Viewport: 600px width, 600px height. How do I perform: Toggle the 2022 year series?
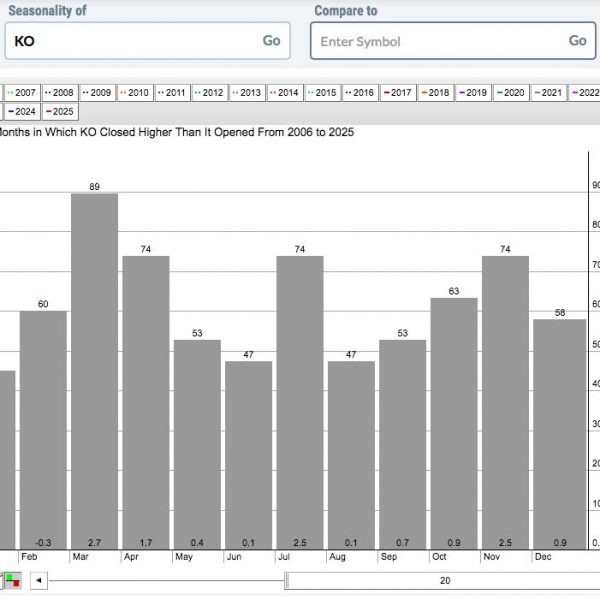pyautogui.click(x=584, y=93)
